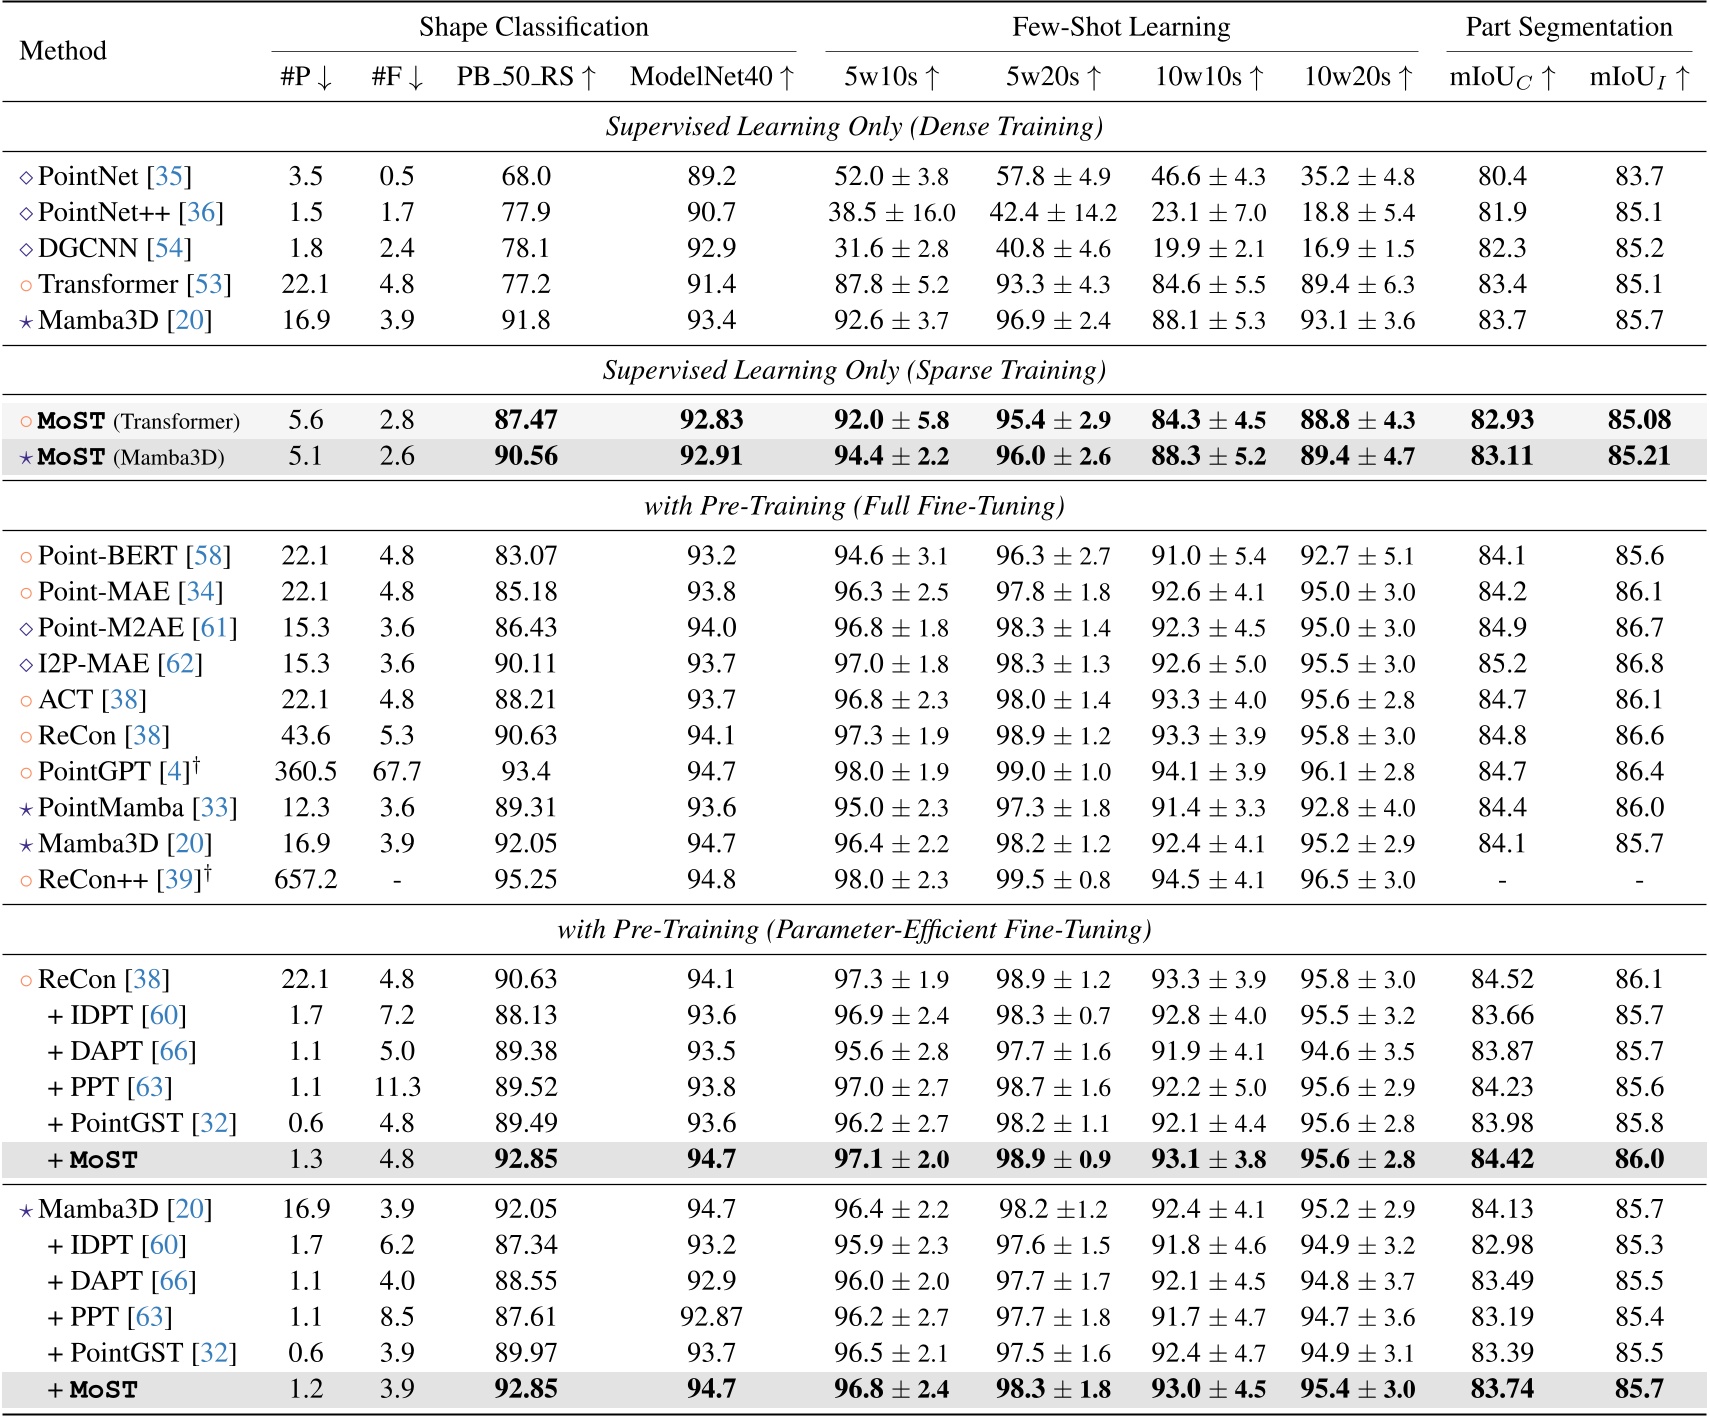
Task: Switch to the Few-Shot Learning section
Action: pyautogui.click(x=1120, y=27)
